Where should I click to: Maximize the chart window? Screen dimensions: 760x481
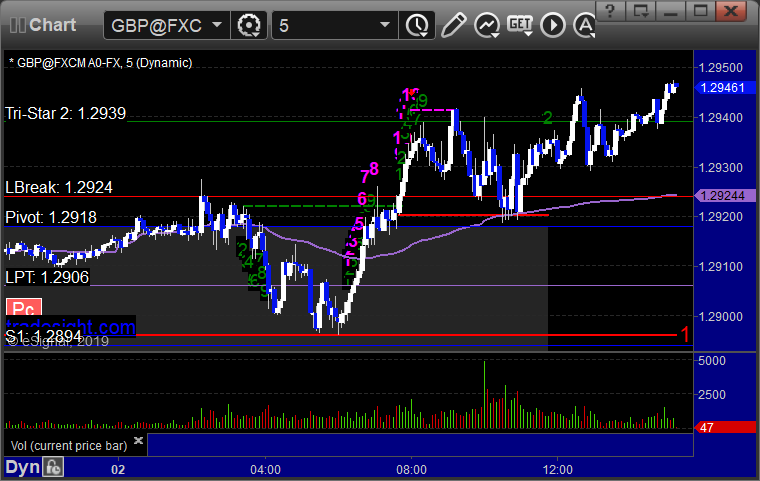coord(700,11)
